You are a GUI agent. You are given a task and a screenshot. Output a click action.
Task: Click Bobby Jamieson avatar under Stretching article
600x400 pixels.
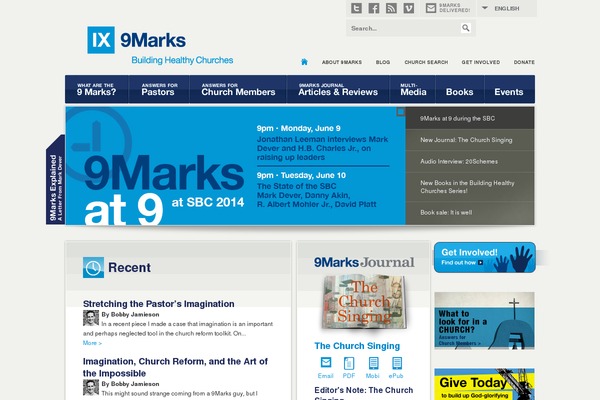(91, 318)
